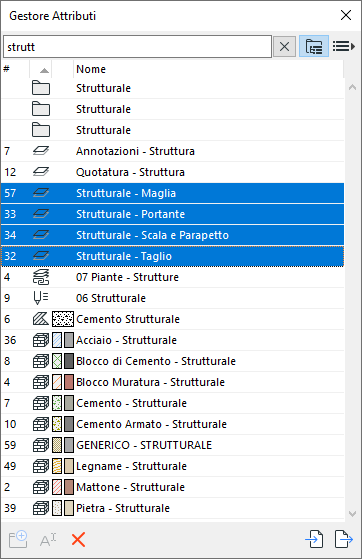The width and height of the screenshot is (362, 559).
Task: Click layer icon of Quotatura - Struttura
Action: pos(41,172)
